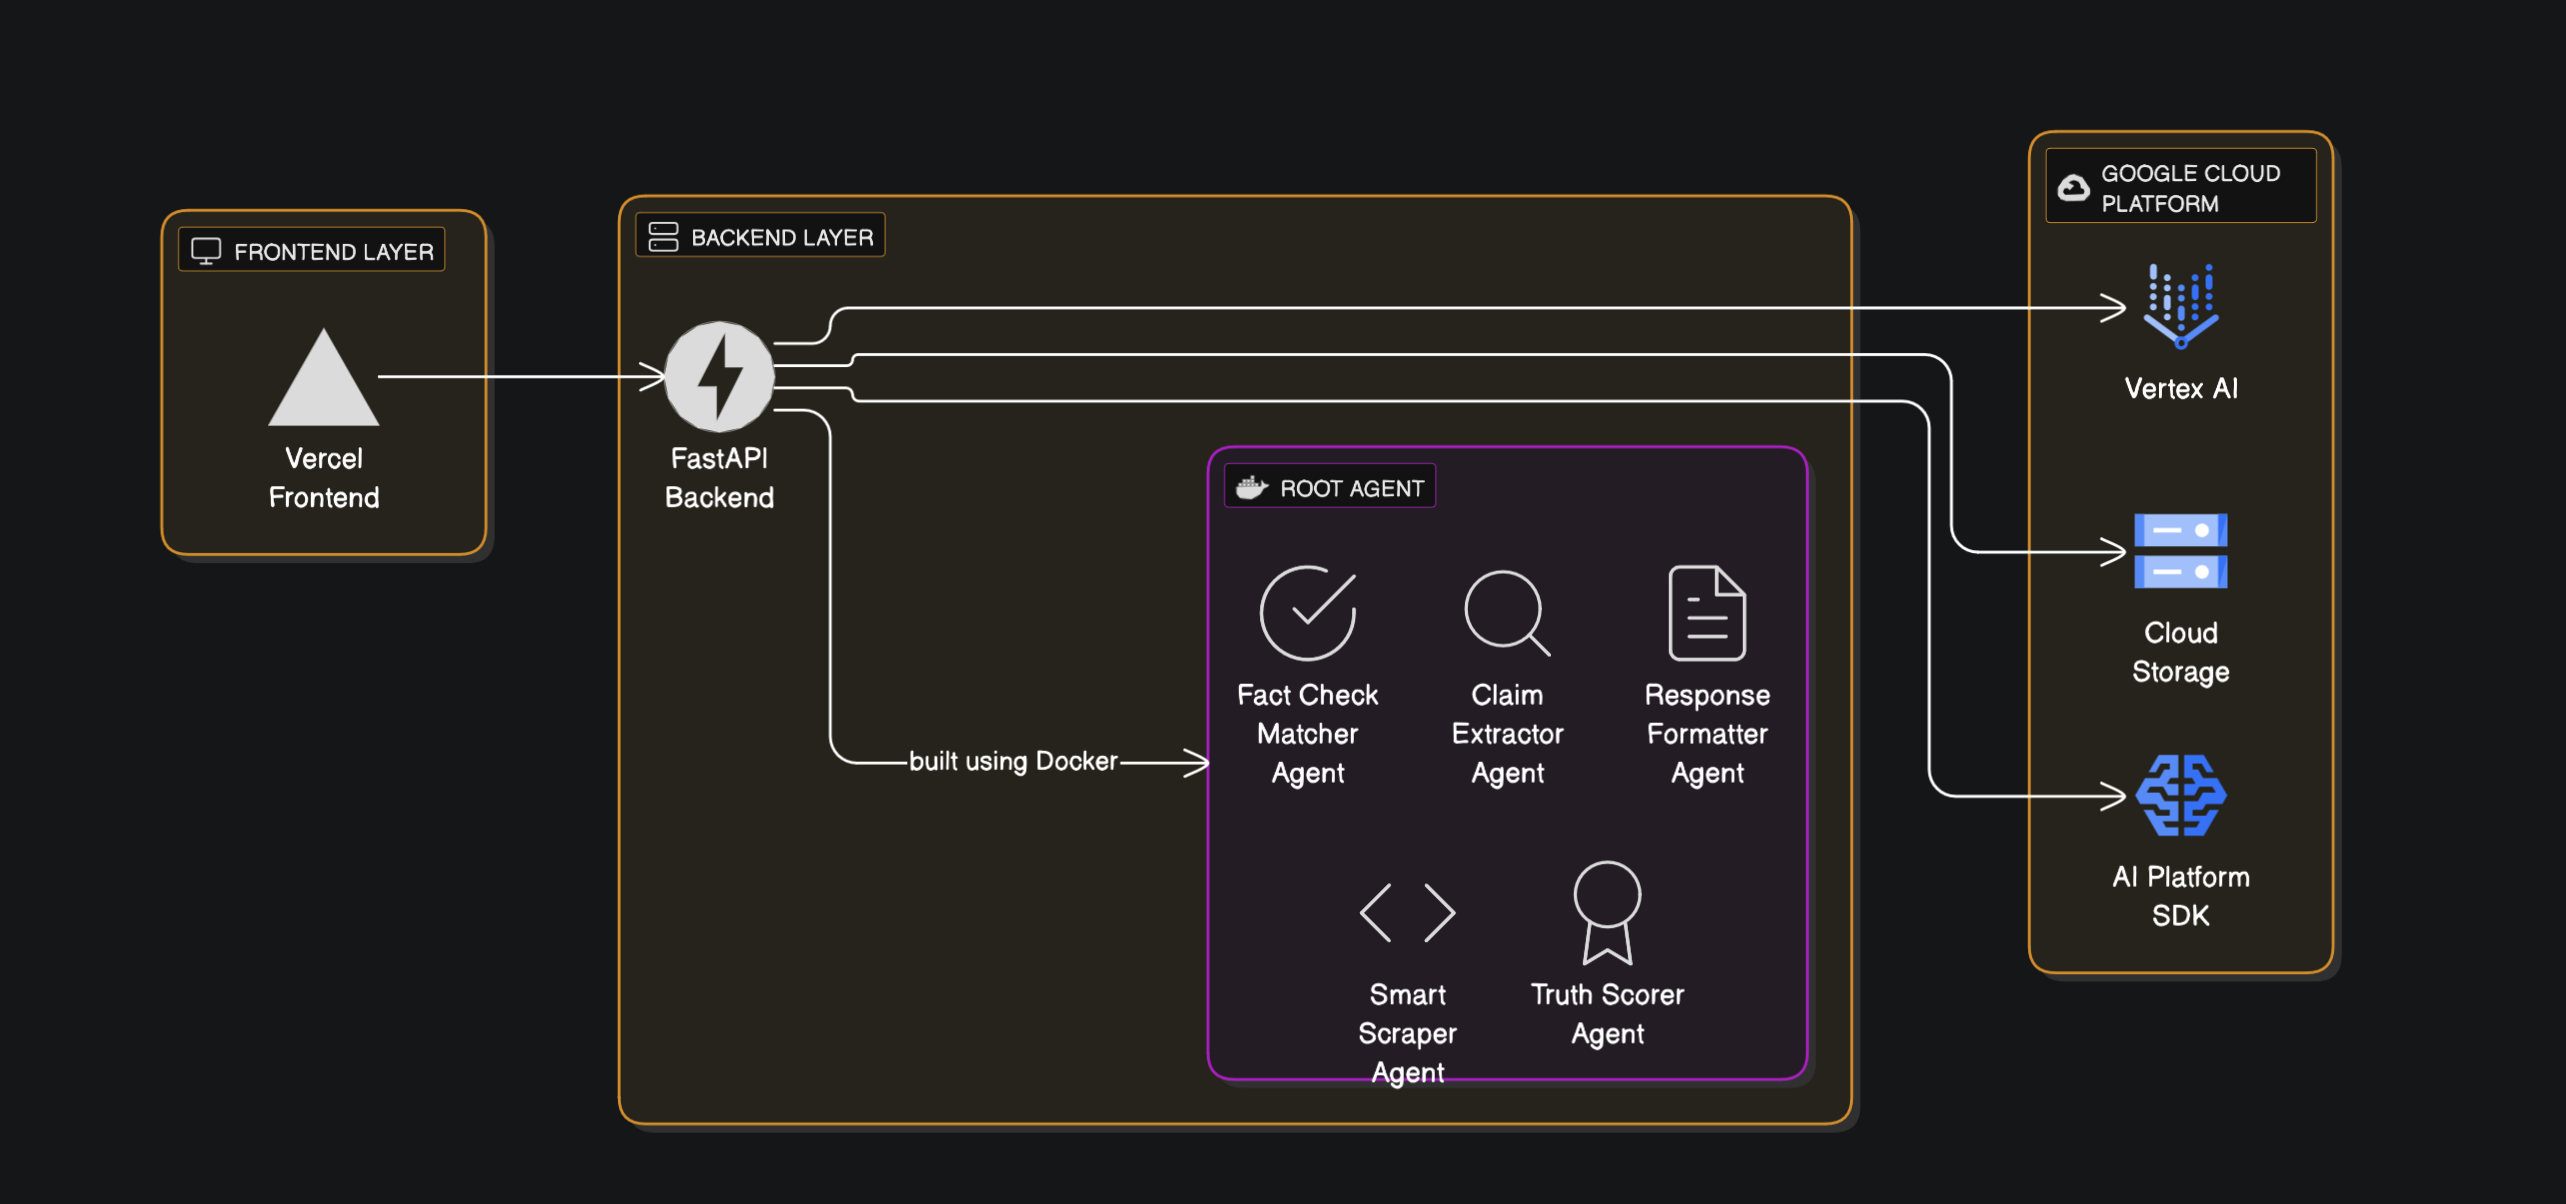This screenshot has height=1204, width=2566.
Task: Click the Docker whale icon in Root Agent
Action: 1251,488
